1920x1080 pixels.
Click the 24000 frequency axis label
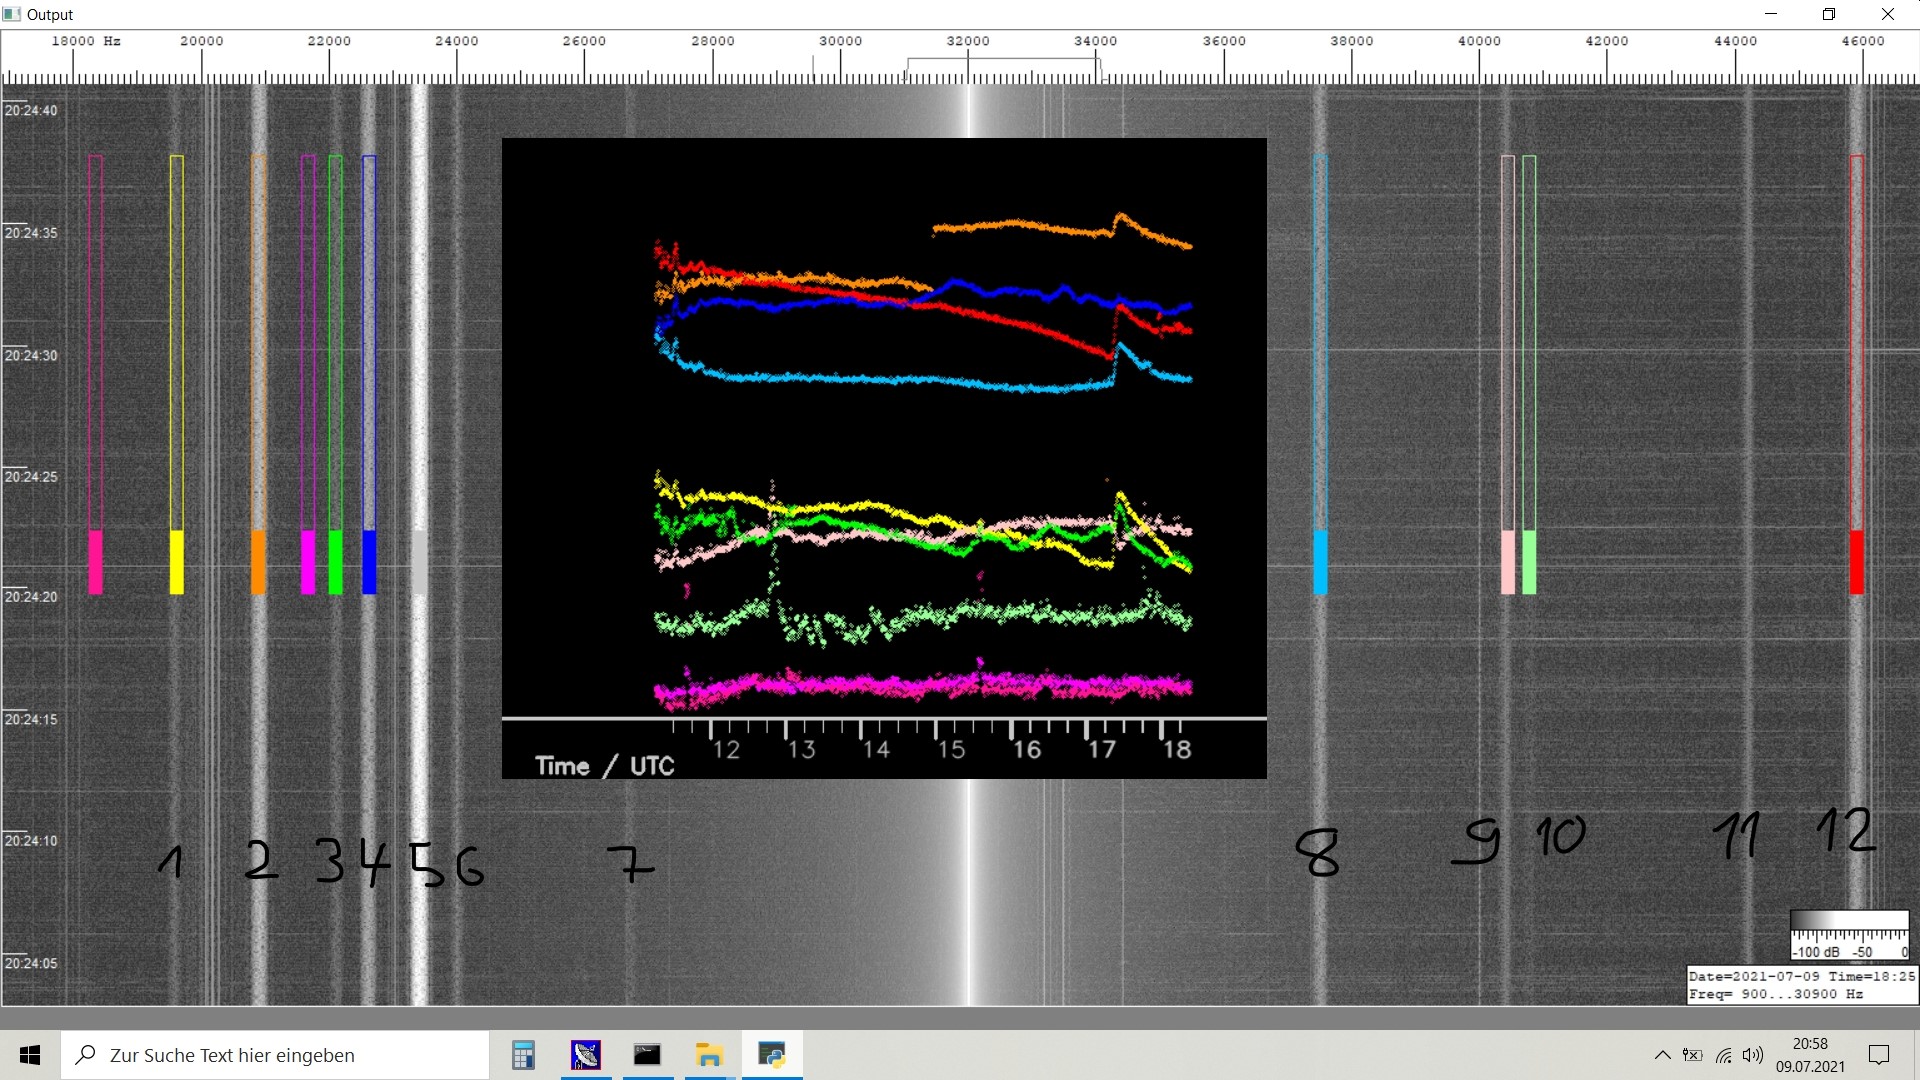tap(457, 41)
